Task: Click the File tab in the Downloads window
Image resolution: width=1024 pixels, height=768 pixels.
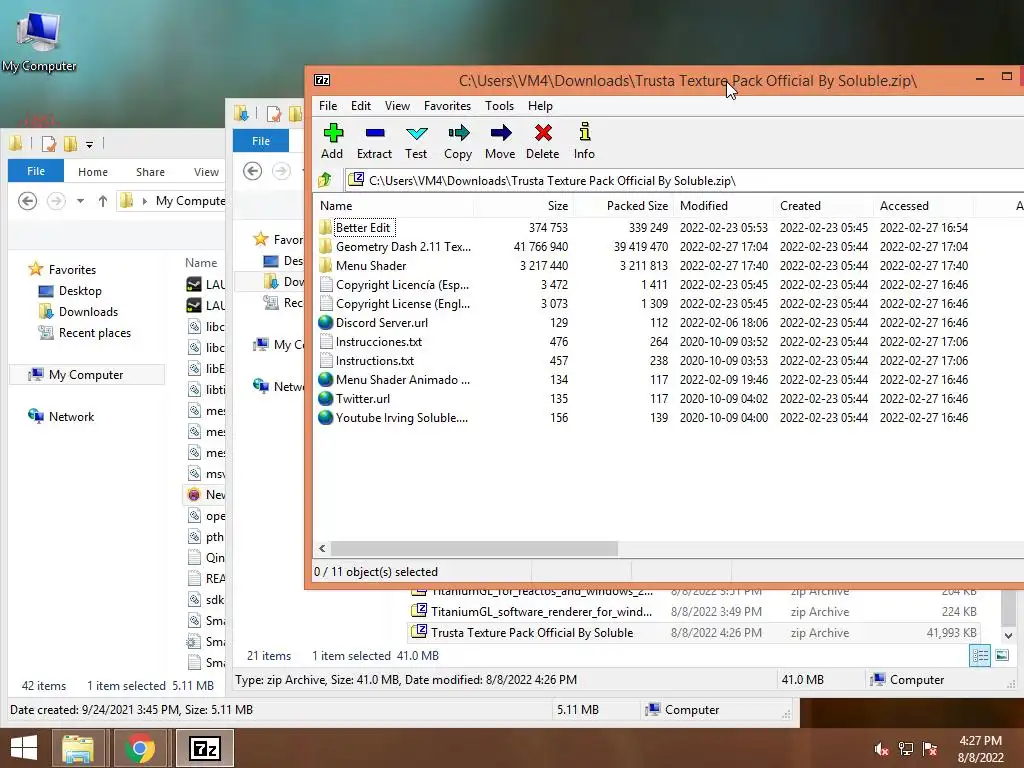Action: point(261,140)
